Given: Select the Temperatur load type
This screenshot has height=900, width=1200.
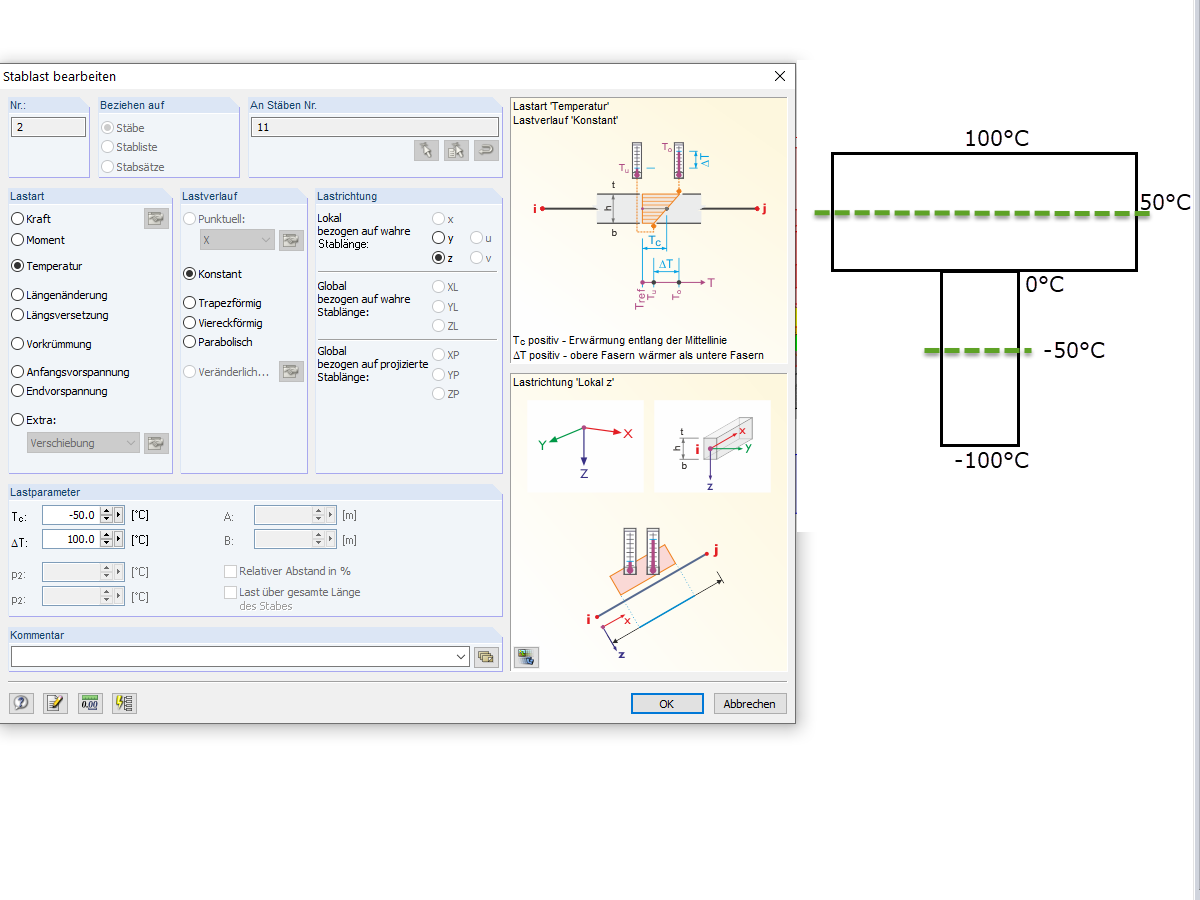Looking at the screenshot, I should pos(47,266).
